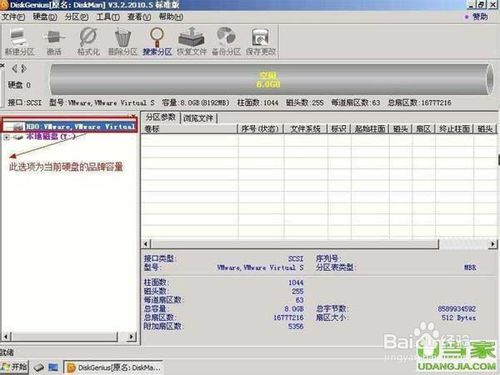Open the 帮助(H) menu
The height and width of the screenshot is (375, 500).
point(171,17)
